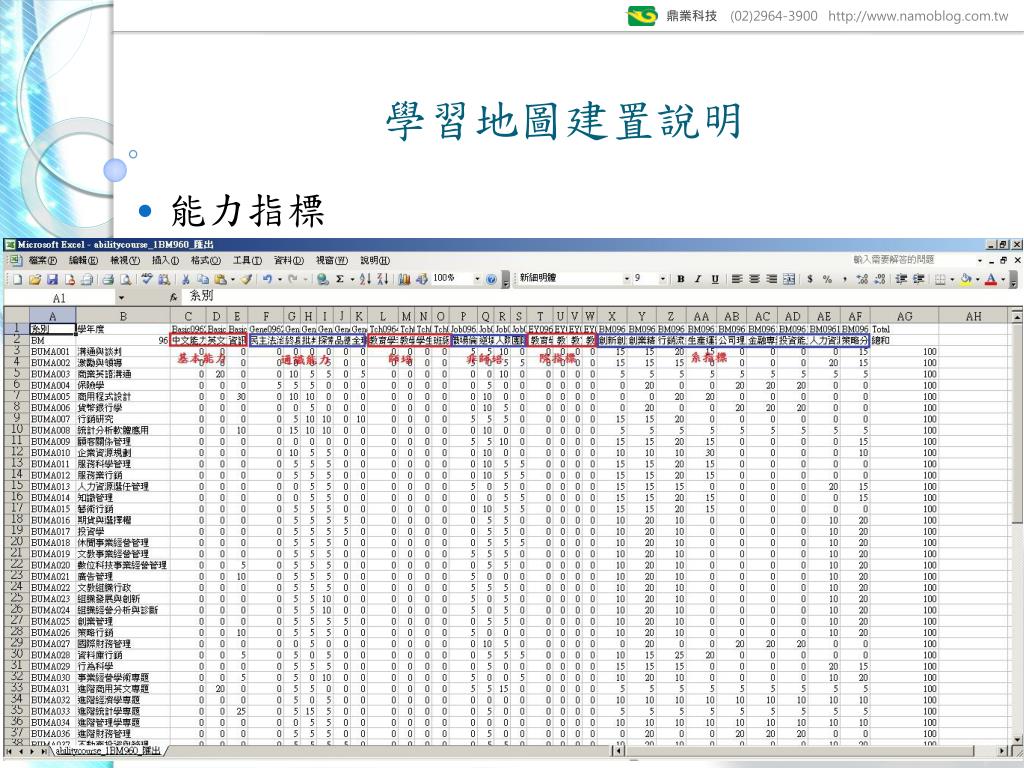The image size is (1024, 768).
Task: Toggle Bold formatting
Action: (x=680, y=279)
